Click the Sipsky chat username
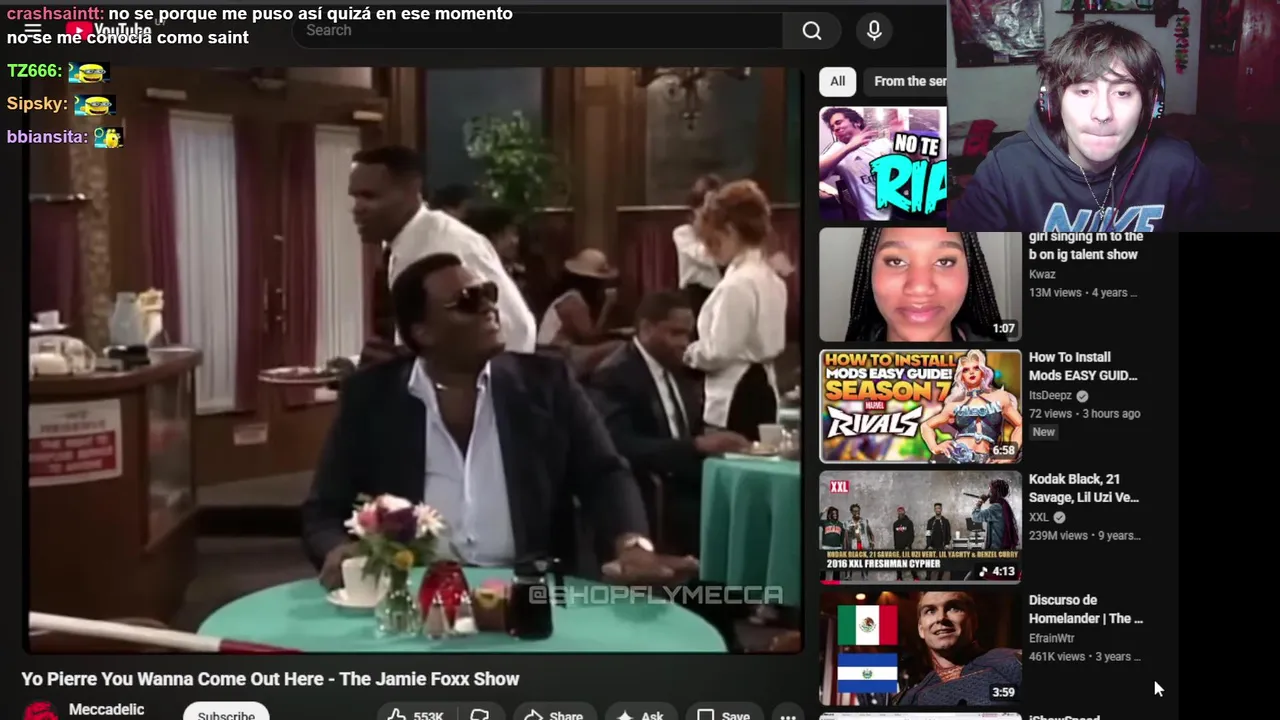Image resolution: width=1280 pixels, height=720 pixels. (x=37, y=104)
